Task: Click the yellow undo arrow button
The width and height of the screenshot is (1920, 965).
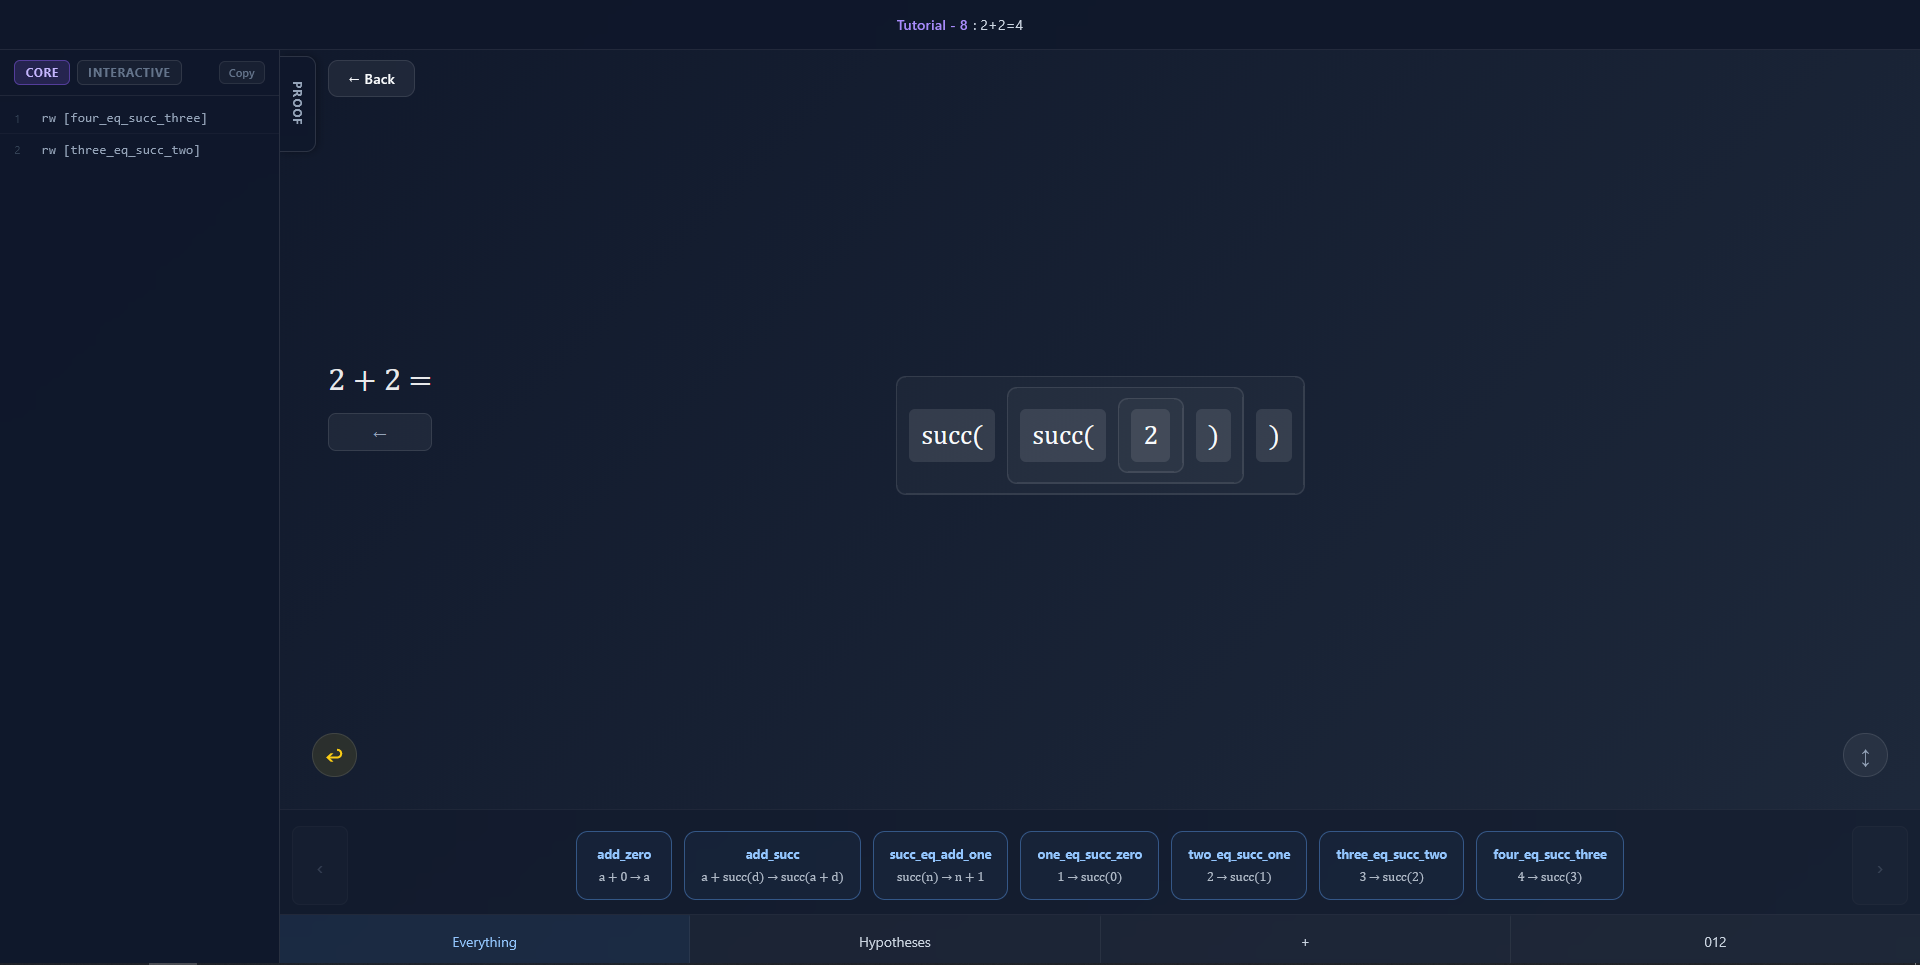Action: click(334, 755)
